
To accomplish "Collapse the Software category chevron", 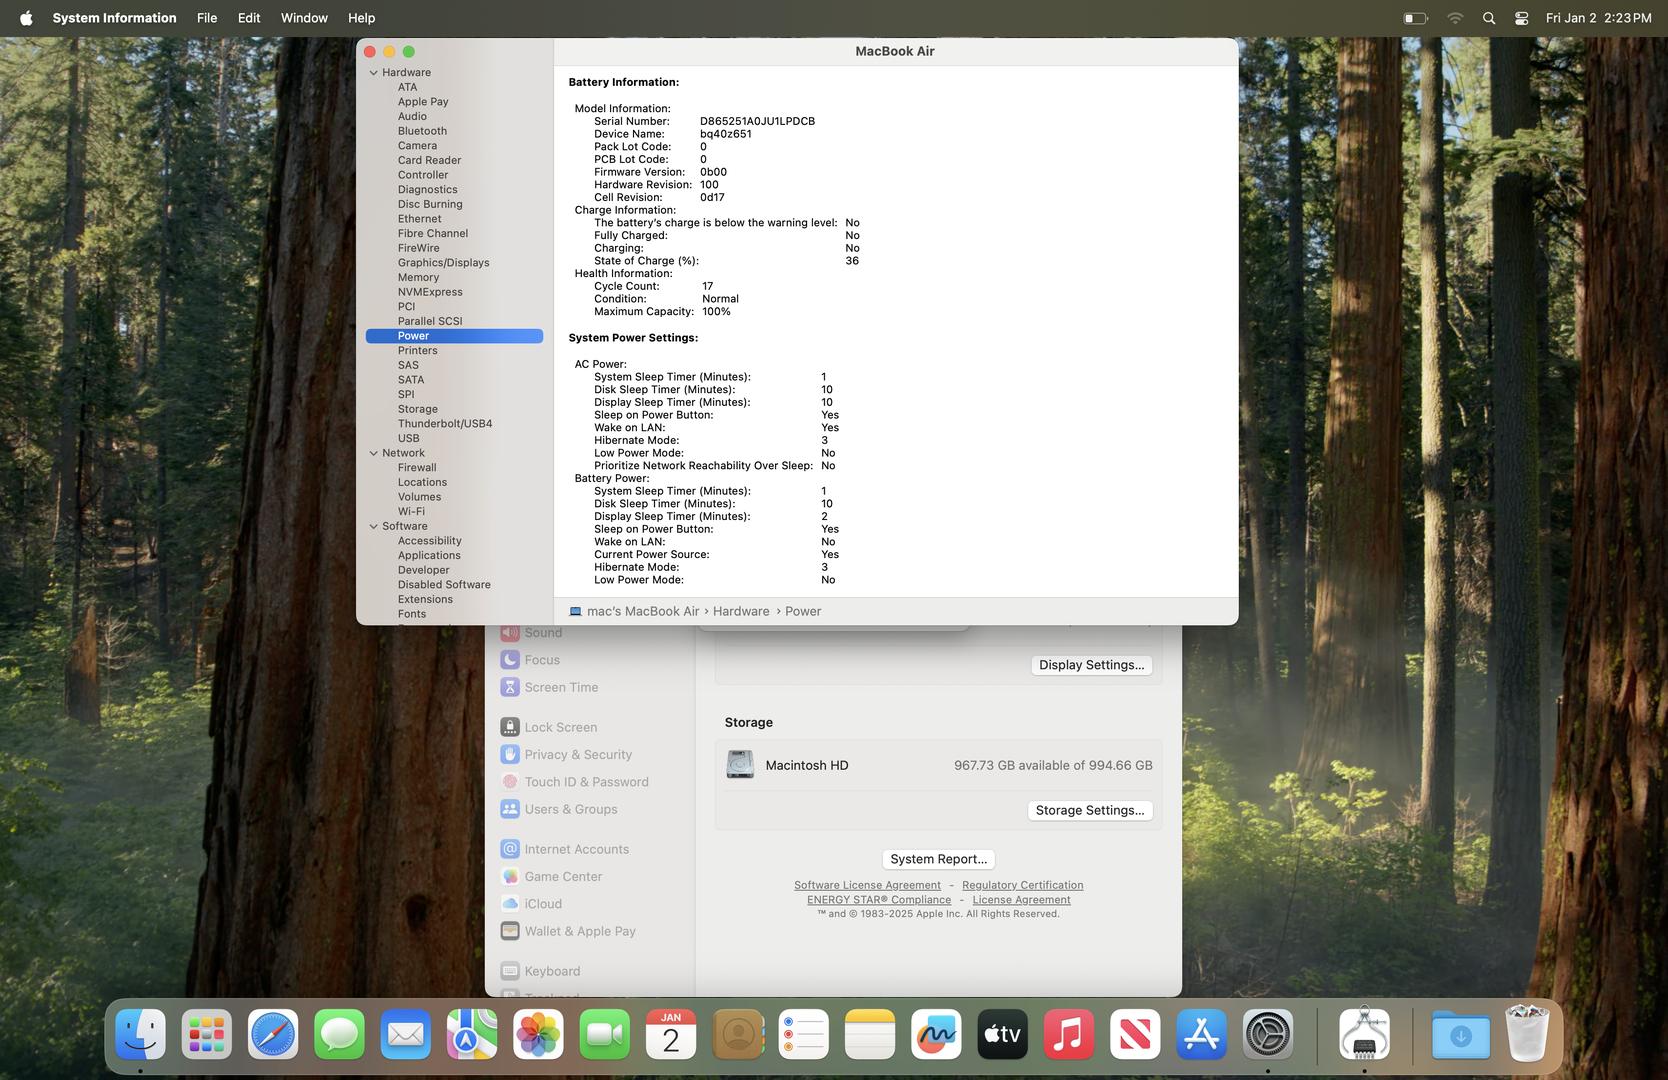I will 374,526.
